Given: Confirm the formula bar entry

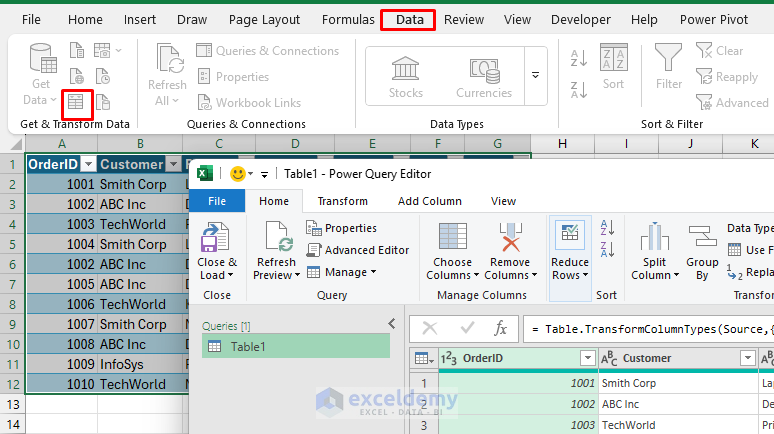Looking at the screenshot, I should (x=466, y=328).
